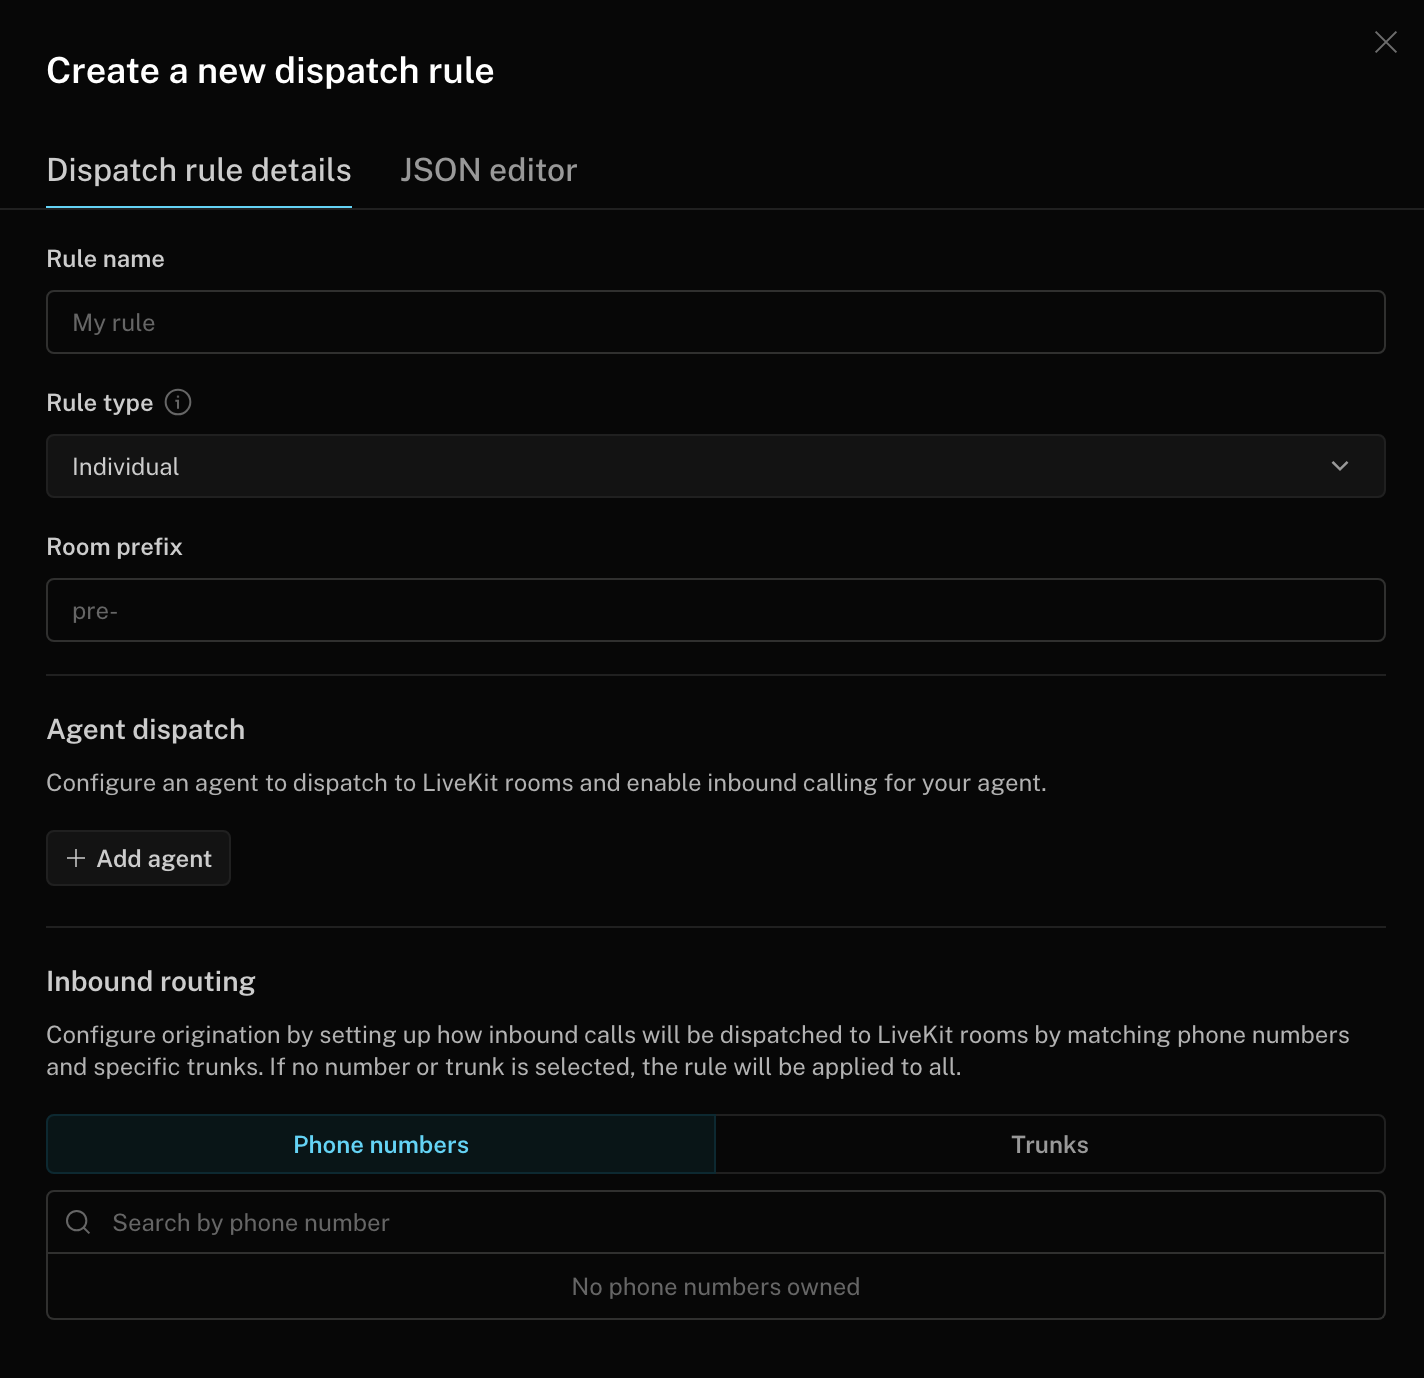Click the Rule type info icon
The height and width of the screenshot is (1378, 1424).
pos(178,403)
